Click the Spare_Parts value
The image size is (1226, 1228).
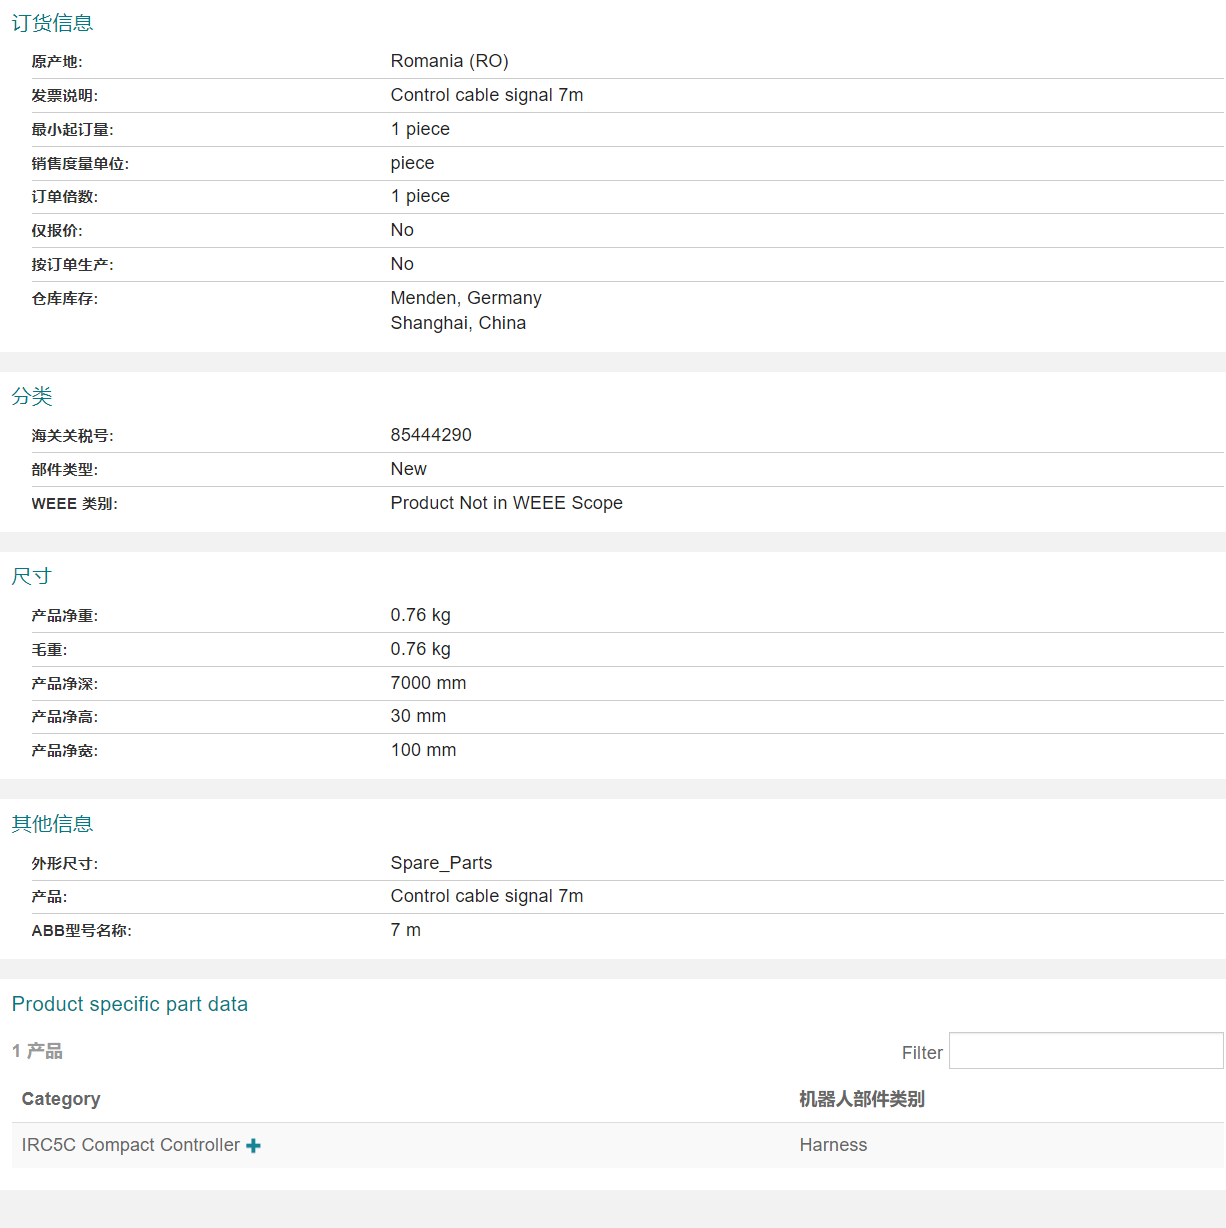pos(441,863)
